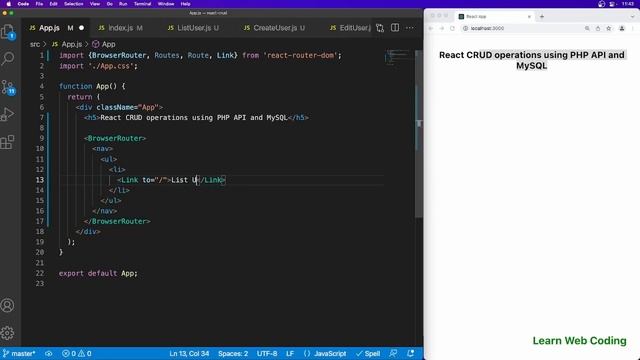Open the Extensions view
640x360 pixels.
click(8, 142)
